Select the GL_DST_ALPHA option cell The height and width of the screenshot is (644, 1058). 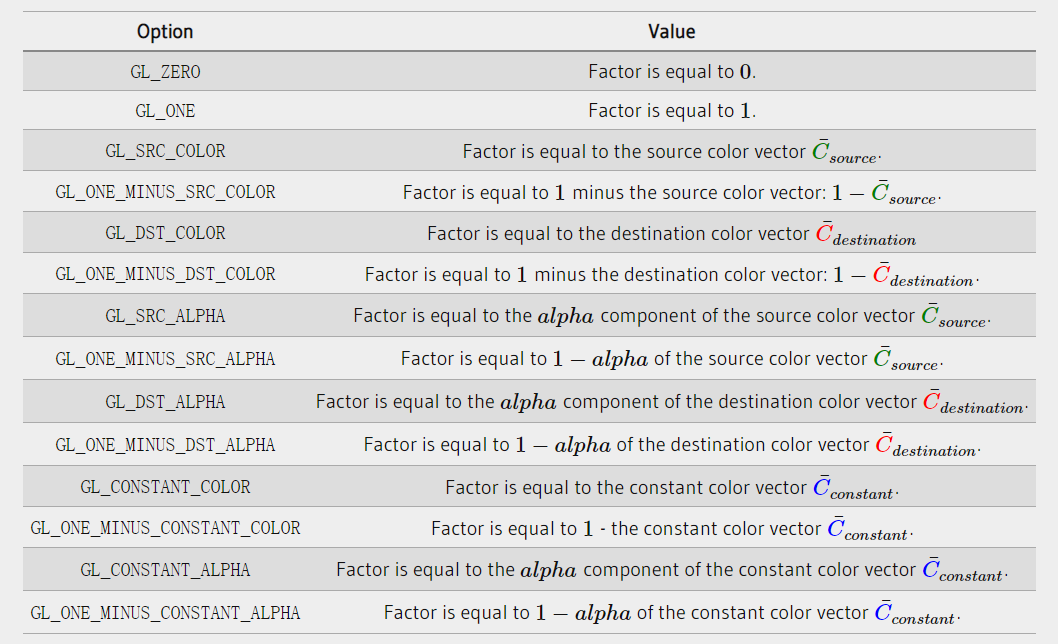[x=165, y=402]
